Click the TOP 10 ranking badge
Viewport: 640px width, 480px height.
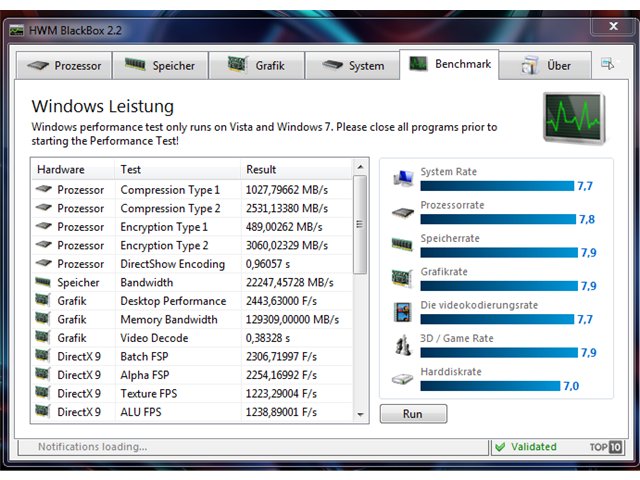(606, 447)
